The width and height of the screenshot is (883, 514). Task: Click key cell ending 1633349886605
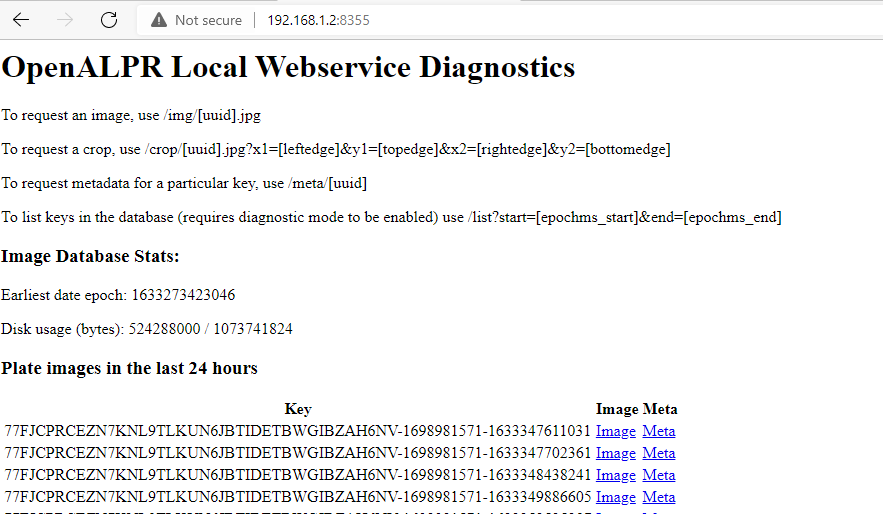click(x=297, y=497)
